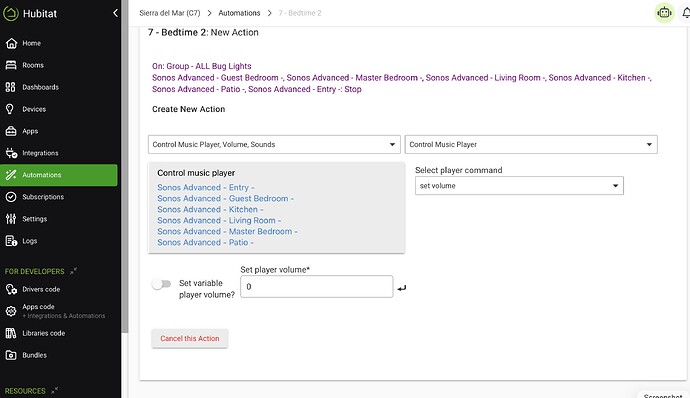Image resolution: width=690 pixels, height=398 pixels.
Task: Click the Dashboards grid icon
Action: click(x=11, y=87)
